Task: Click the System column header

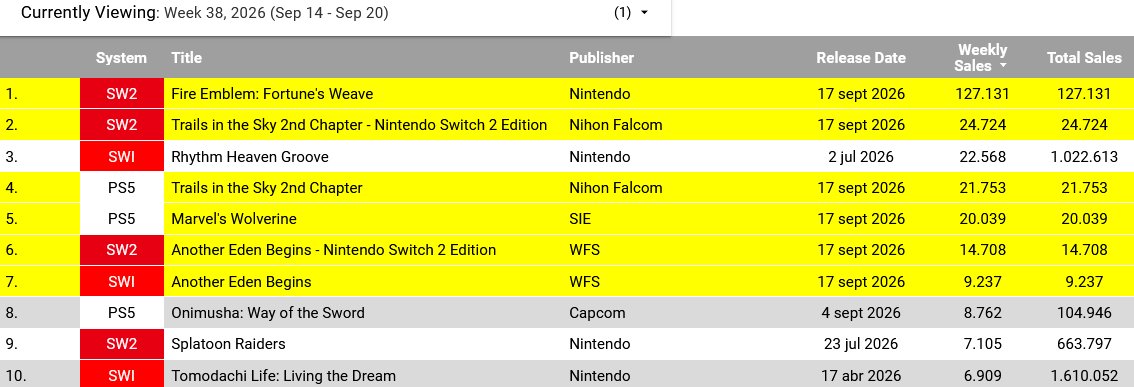Action: (x=121, y=58)
